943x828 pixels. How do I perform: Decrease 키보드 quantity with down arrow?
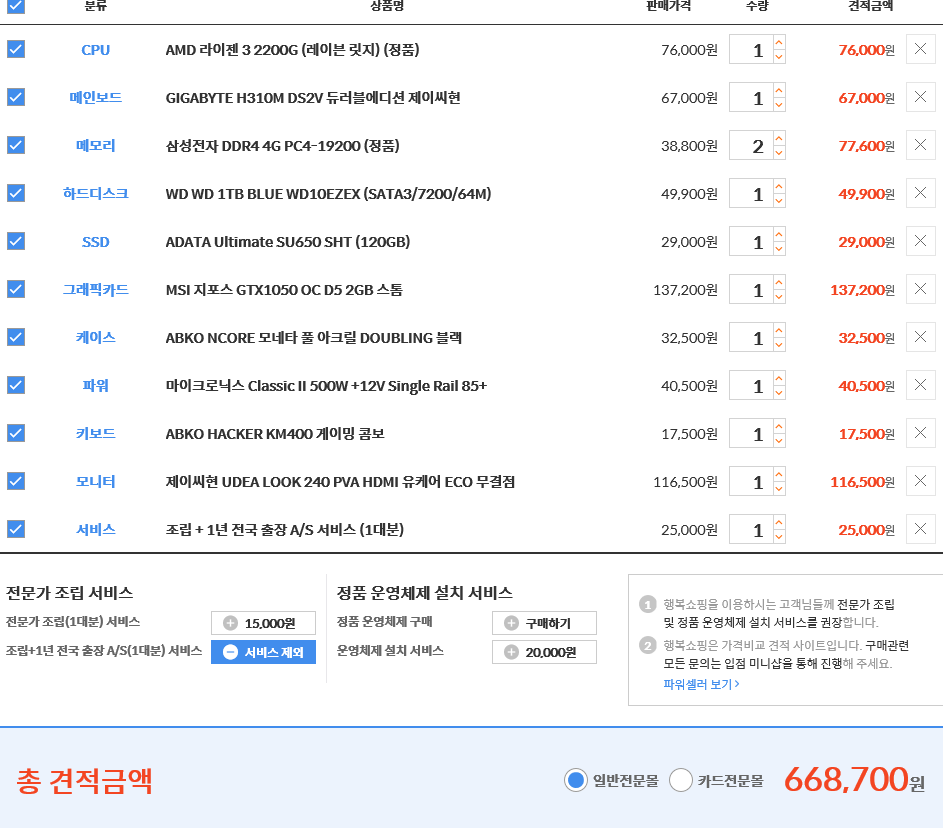click(779, 441)
